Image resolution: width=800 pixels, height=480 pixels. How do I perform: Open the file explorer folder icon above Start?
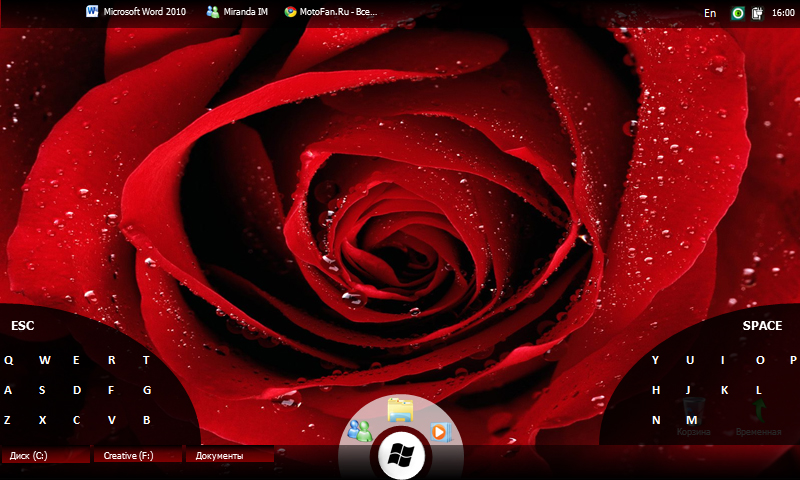pyautogui.click(x=400, y=410)
